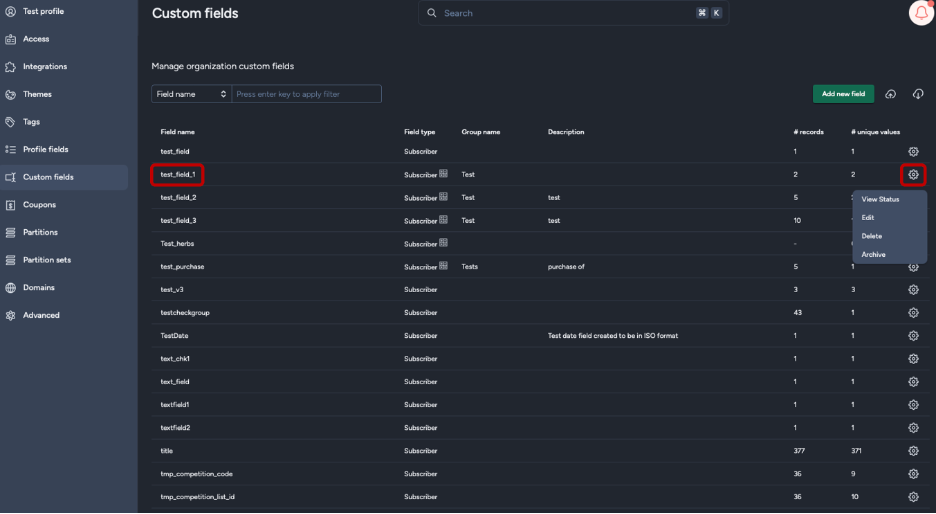Open gear settings for title row
This screenshot has height=514, width=936.
pyautogui.click(x=913, y=451)
